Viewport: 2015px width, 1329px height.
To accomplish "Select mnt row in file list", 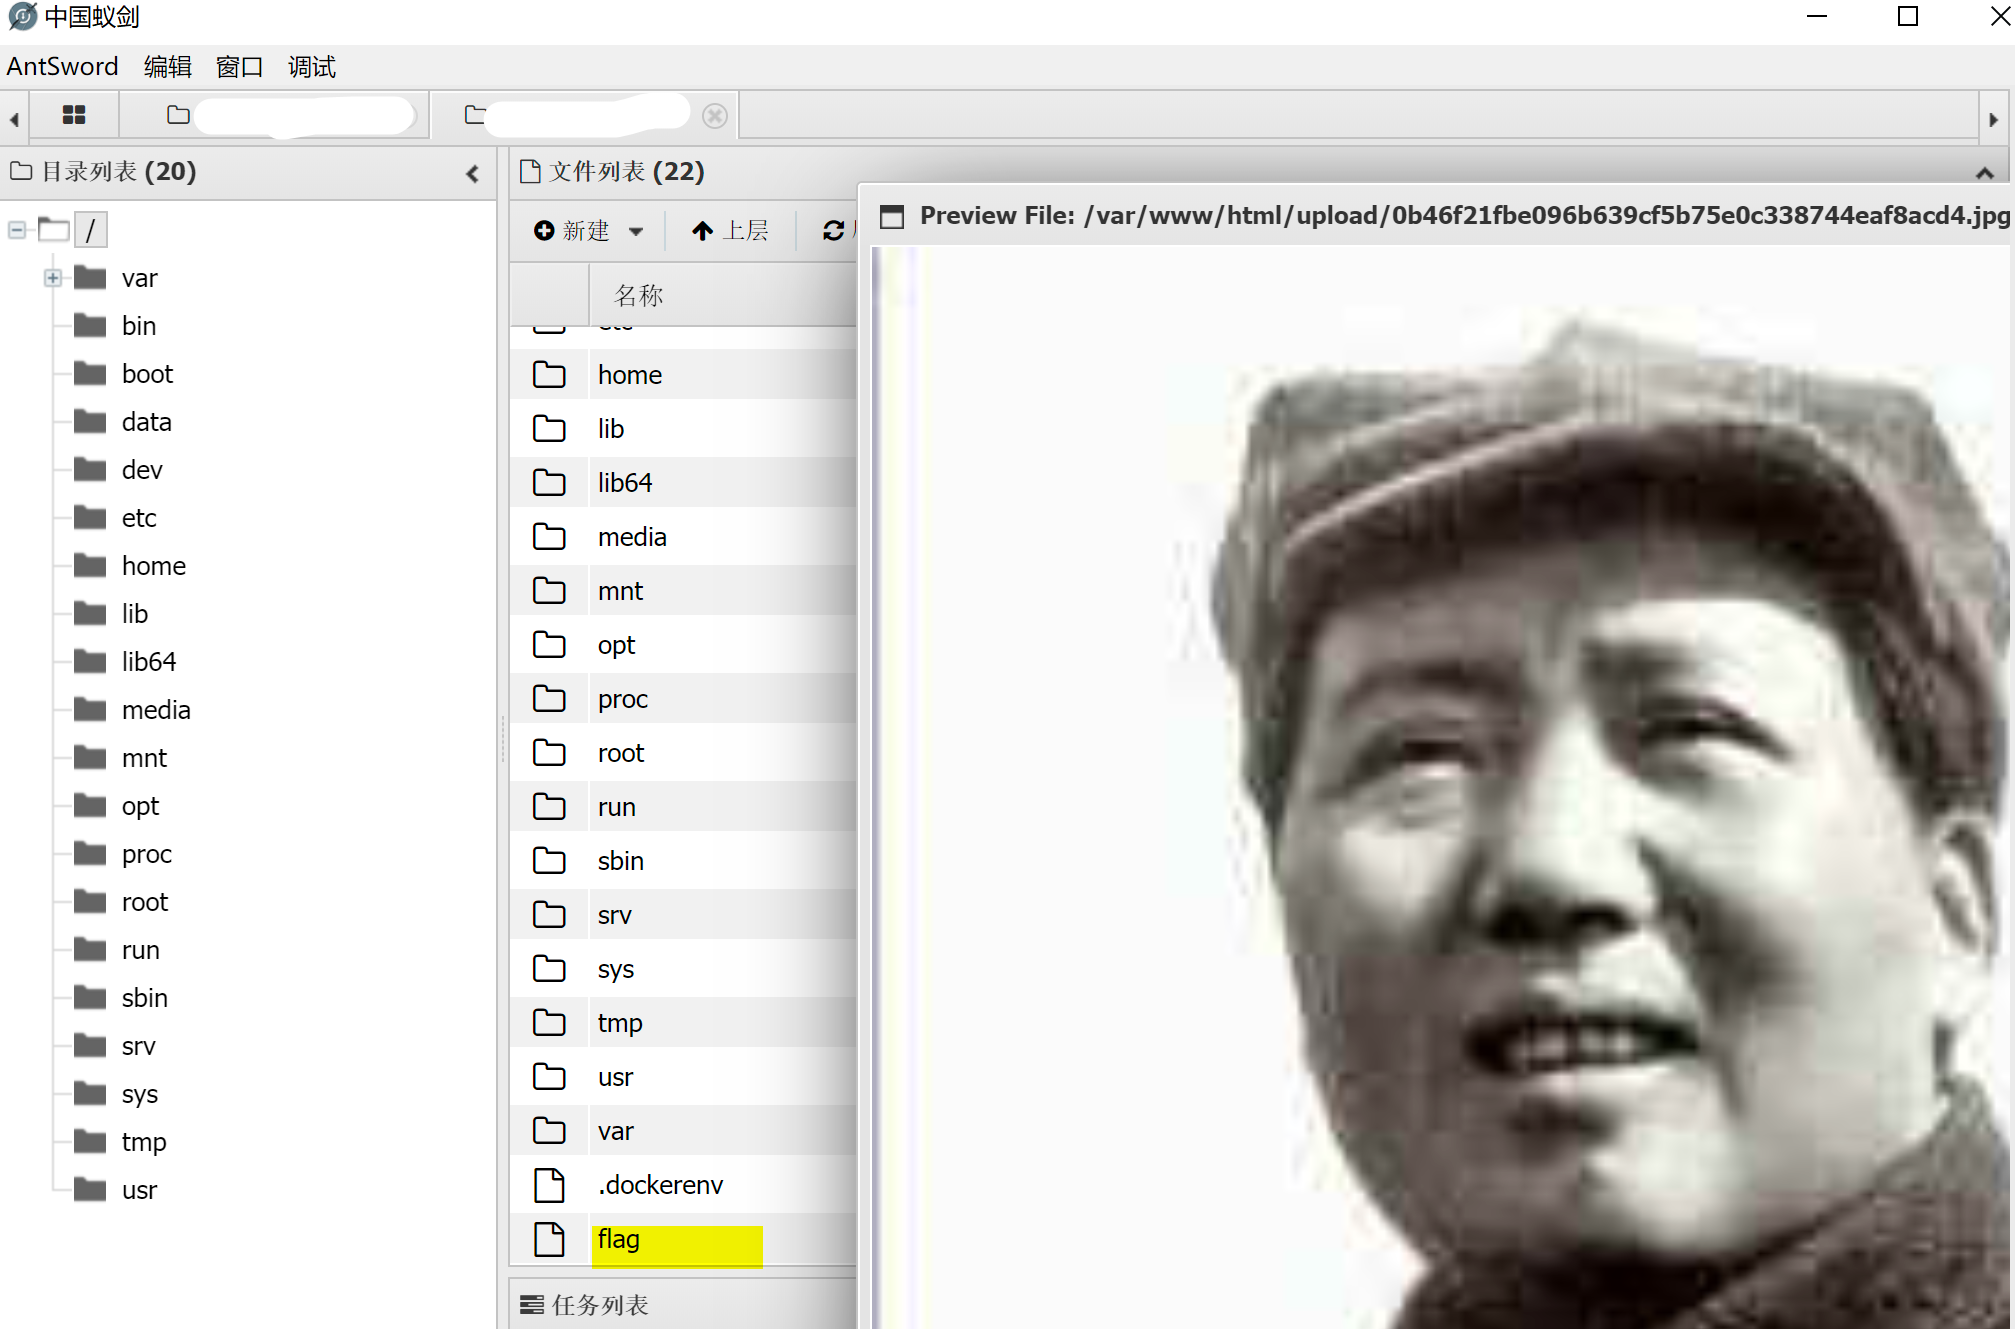I will [683, 591].
